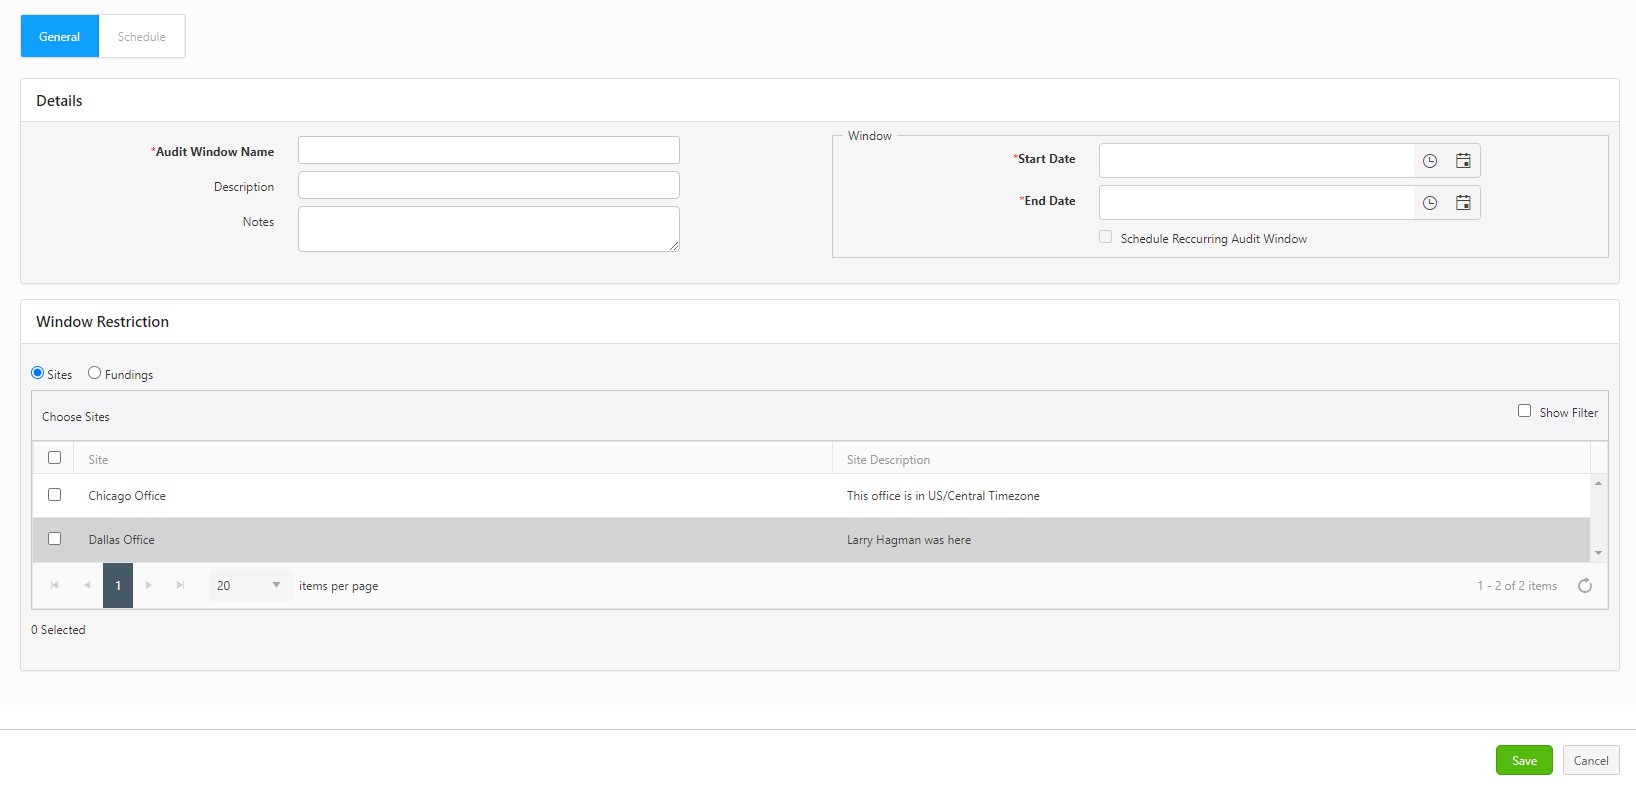Open time picker for End Date
The image size is (1636, 786).
[x=1430, y=203]
